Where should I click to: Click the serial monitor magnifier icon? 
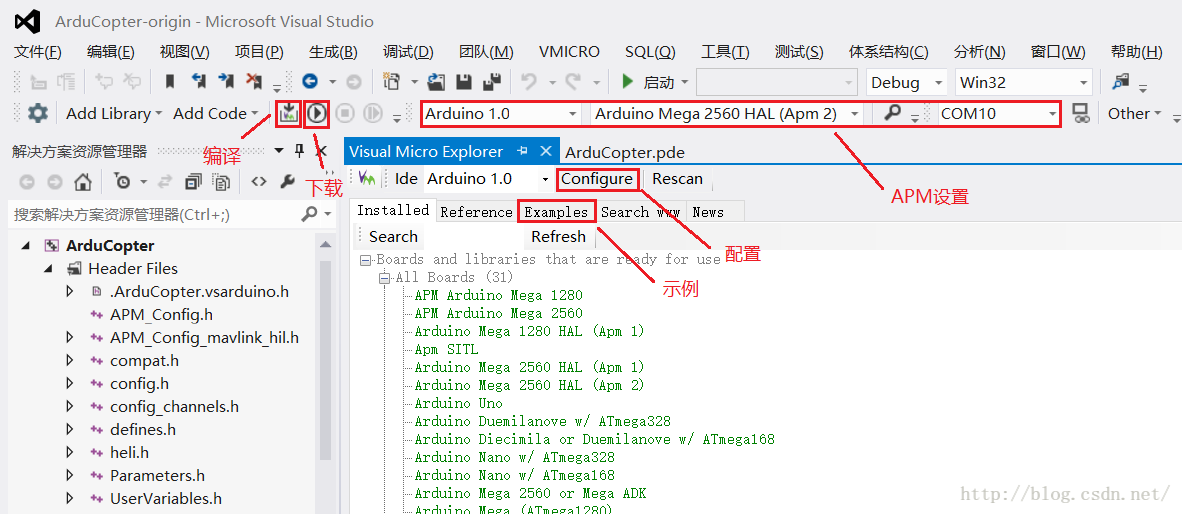pos(893,114)
